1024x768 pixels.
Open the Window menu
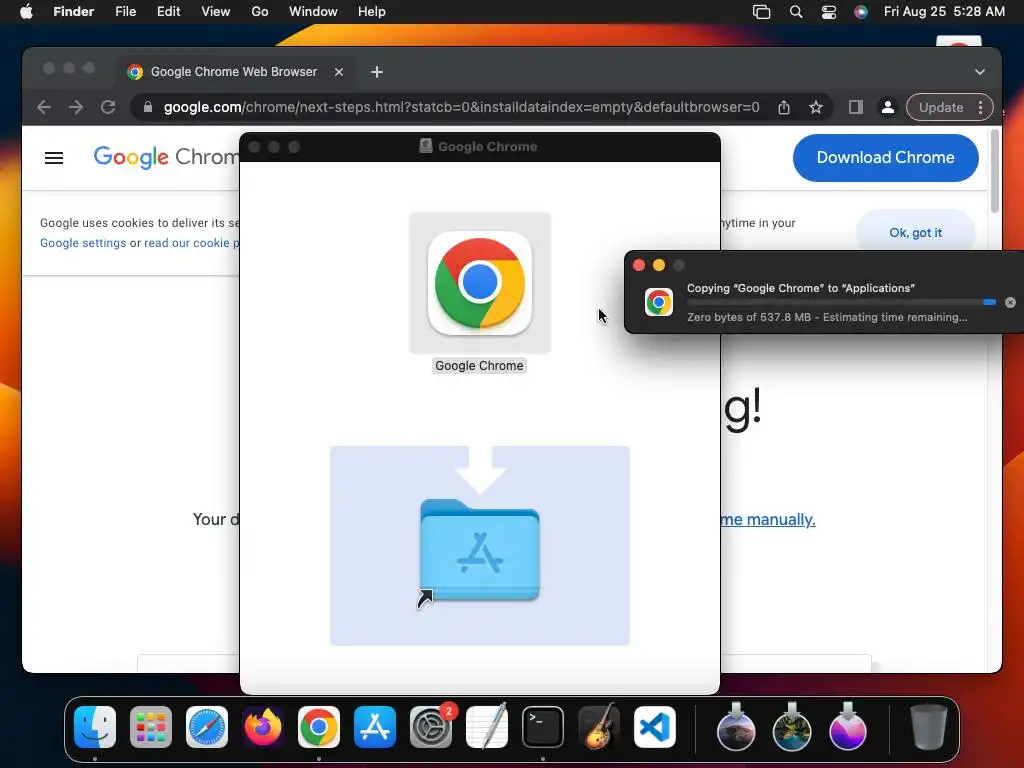point(313,12)
